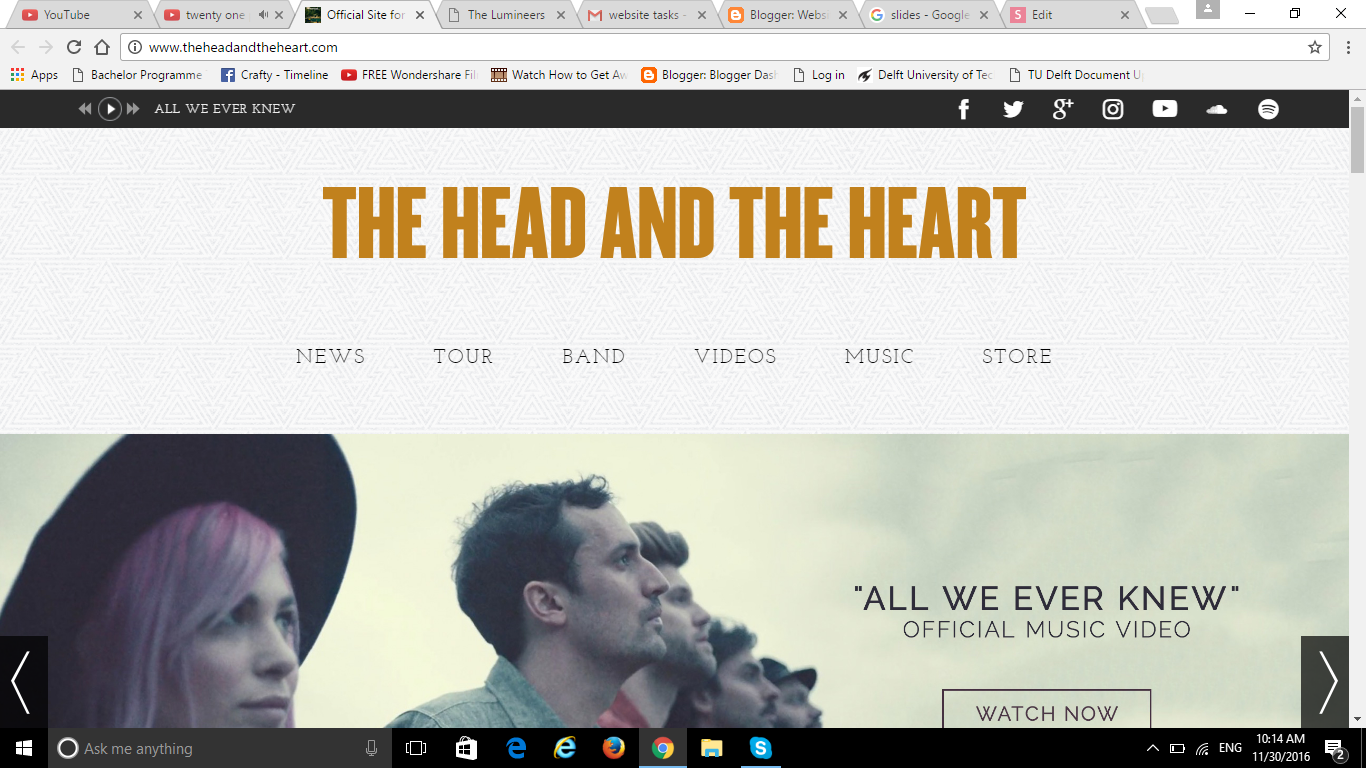This screenshot has width=1366, height=768.
Task: Switch to the website tasks Gmail tab
Action: (648, 15)
